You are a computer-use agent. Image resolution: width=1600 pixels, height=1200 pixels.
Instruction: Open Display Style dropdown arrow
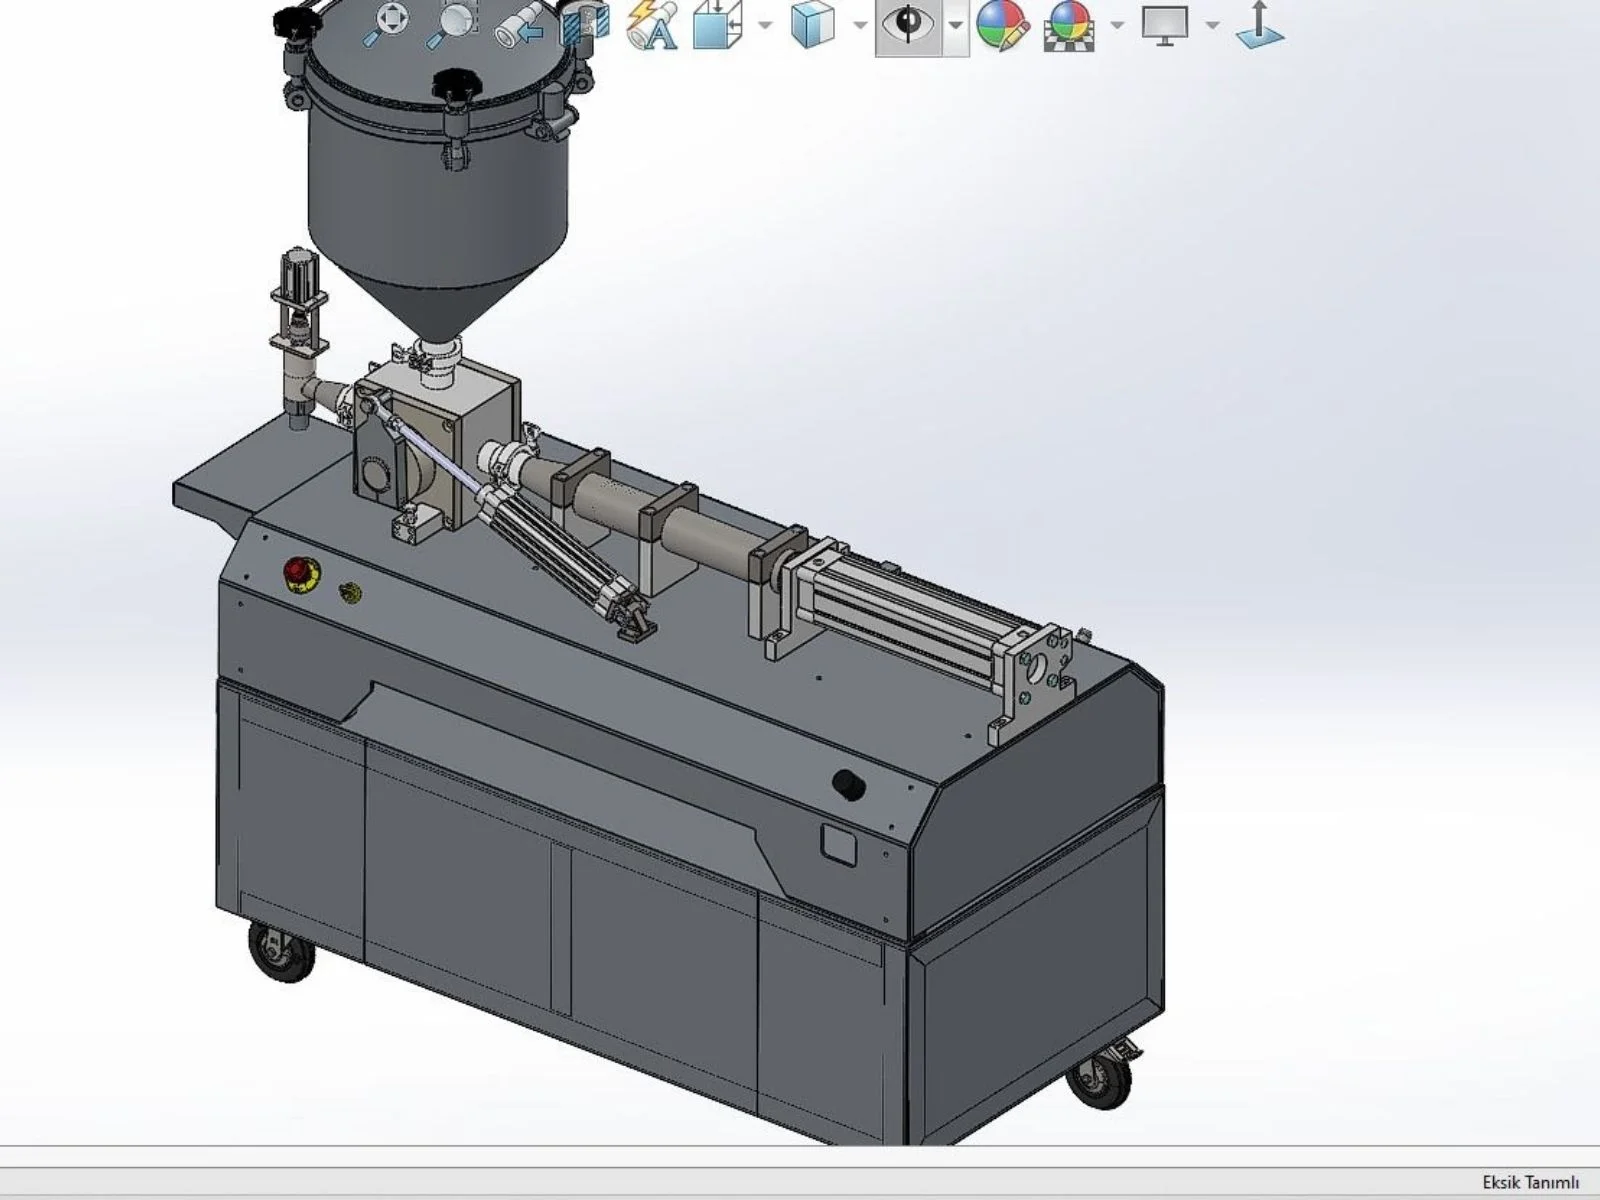click(x=860, y=24)
